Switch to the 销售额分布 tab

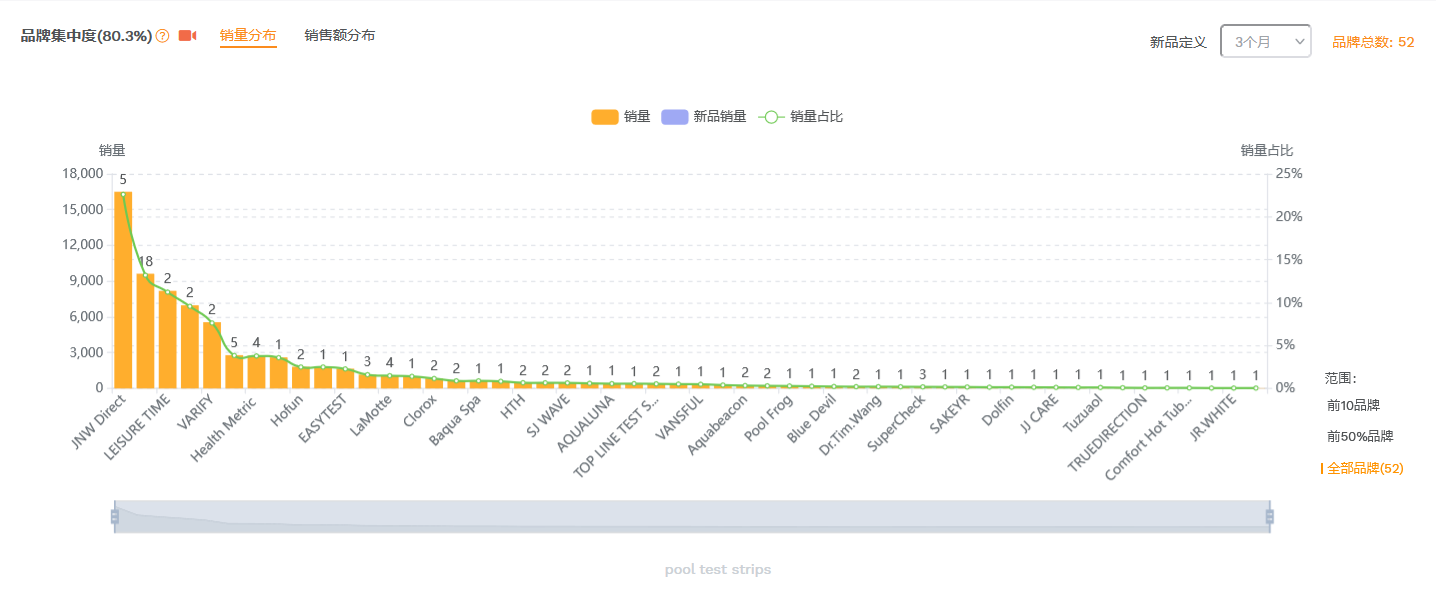[340, 36]
